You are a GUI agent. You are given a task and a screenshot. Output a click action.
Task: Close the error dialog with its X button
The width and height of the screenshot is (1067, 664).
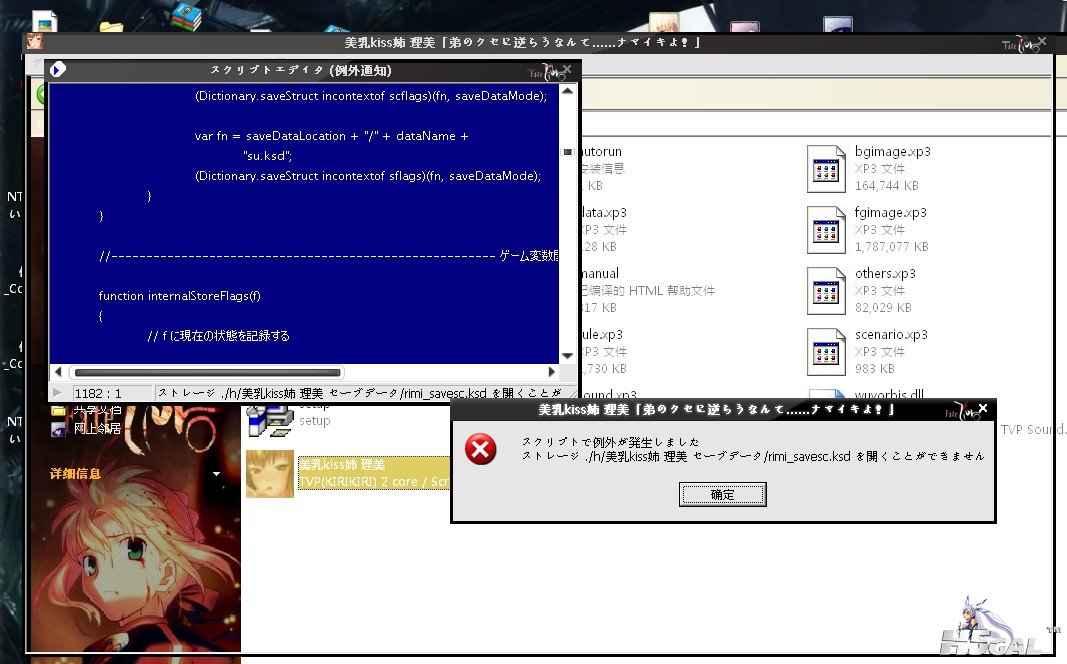click(x=984, y=409)
